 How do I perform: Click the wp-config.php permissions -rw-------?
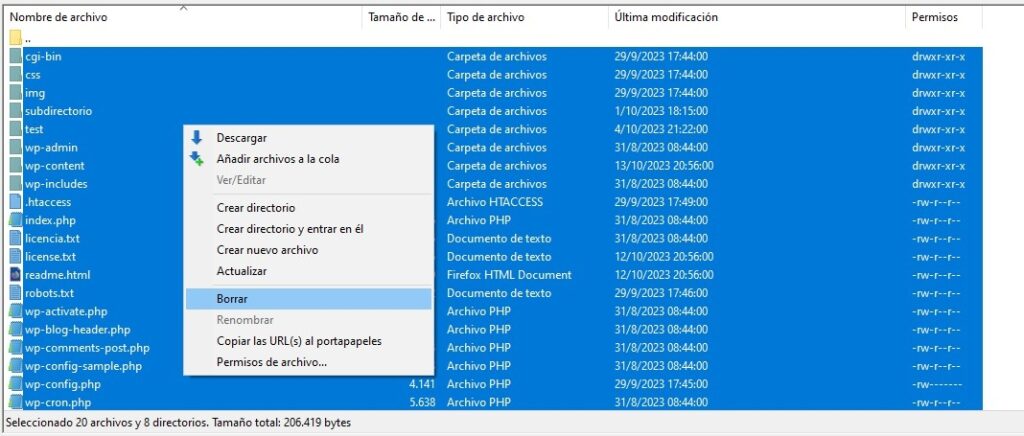936,384
